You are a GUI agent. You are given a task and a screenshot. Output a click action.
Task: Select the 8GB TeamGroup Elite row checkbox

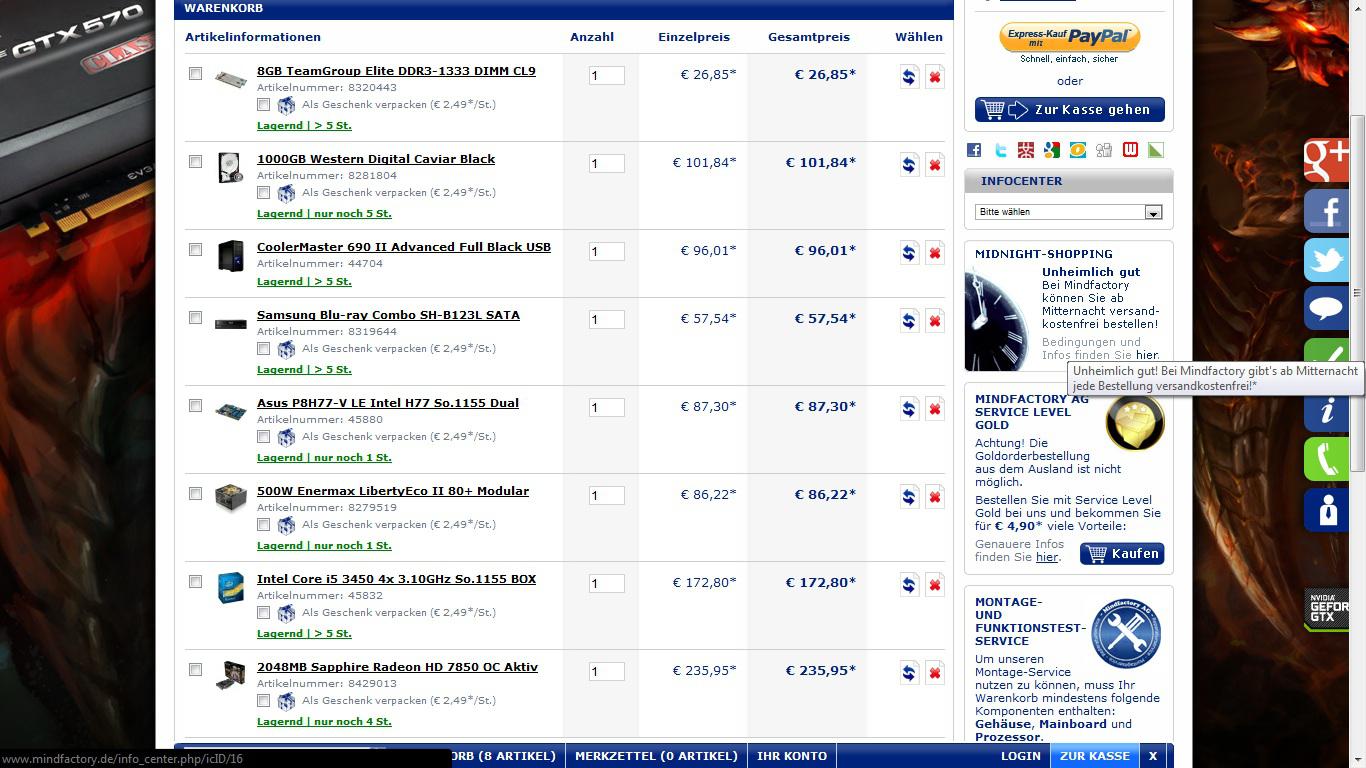(195, 74)
